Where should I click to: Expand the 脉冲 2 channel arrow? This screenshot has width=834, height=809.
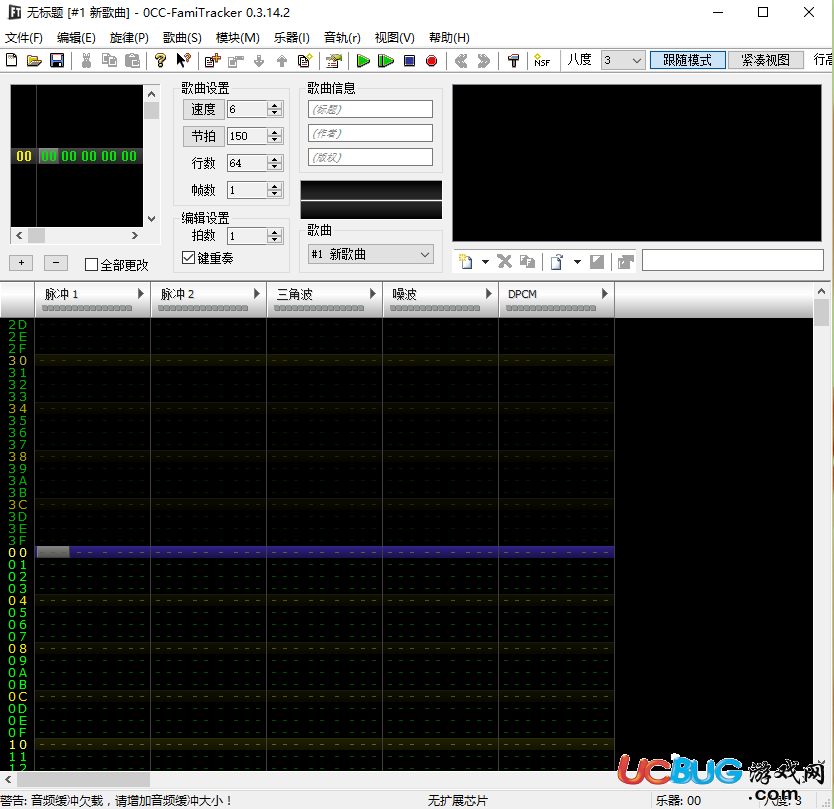coord(256,294)
